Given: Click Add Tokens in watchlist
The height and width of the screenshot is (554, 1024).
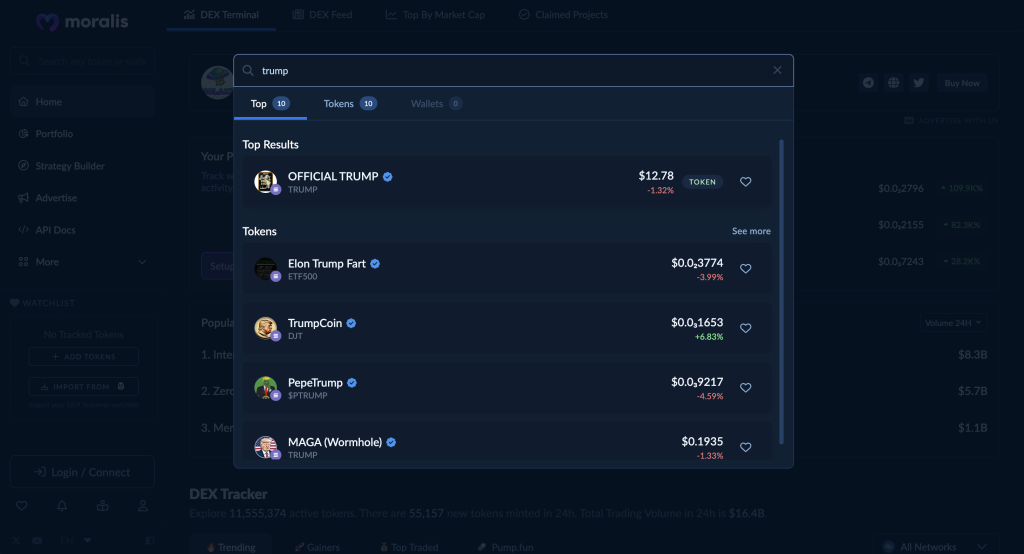Looking at the screenshot, I should point(84,357).
